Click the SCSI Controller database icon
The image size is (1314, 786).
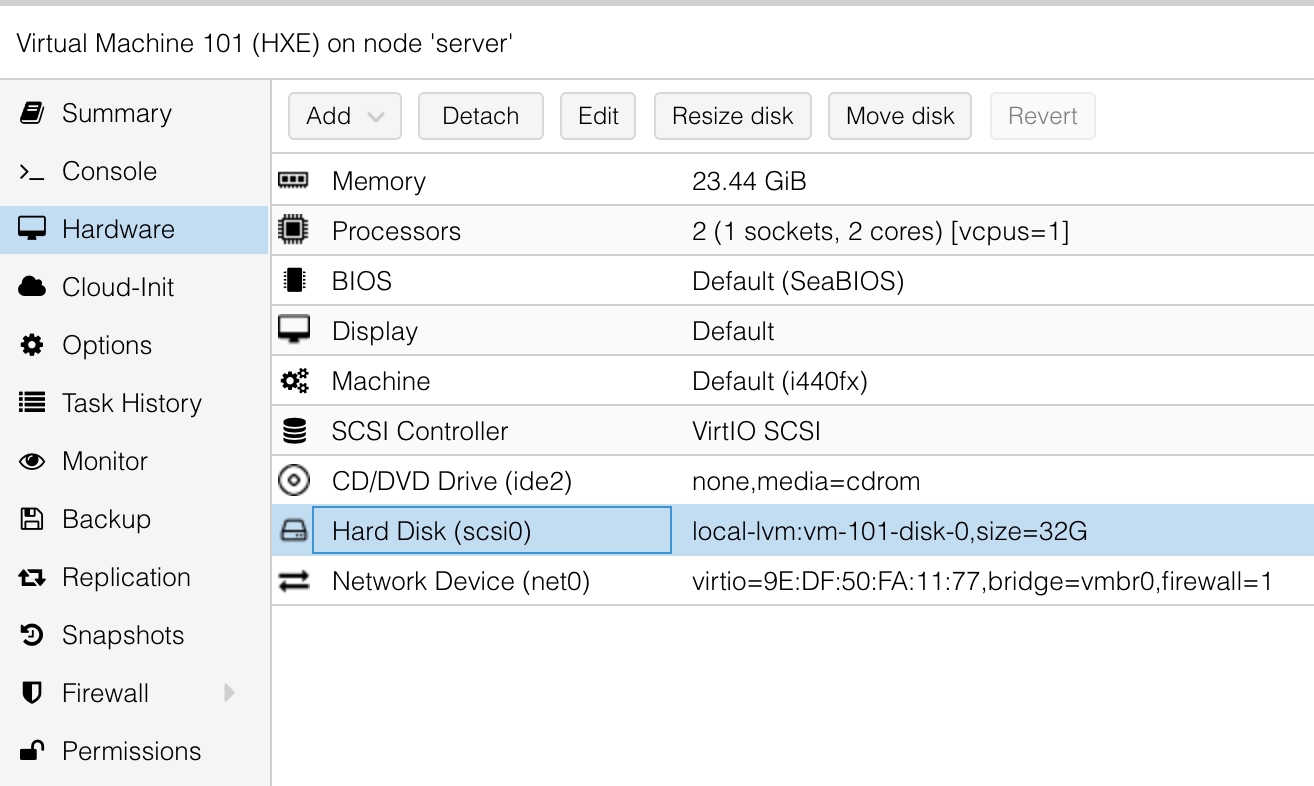click(x=293, y=431)
